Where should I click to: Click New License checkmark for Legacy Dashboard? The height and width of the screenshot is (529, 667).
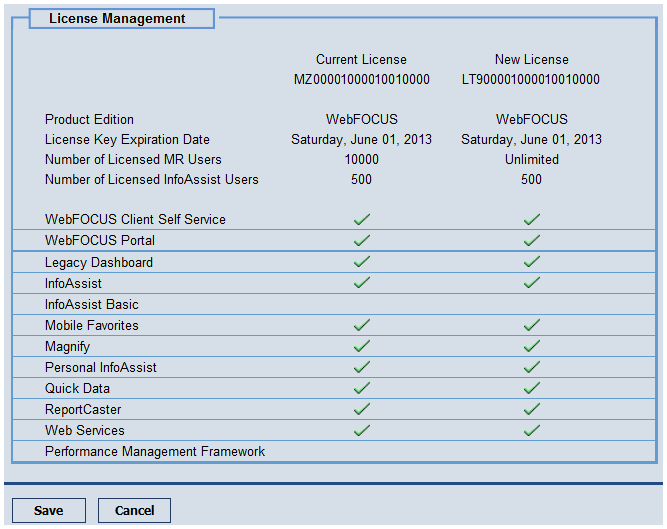coord(532,262)
